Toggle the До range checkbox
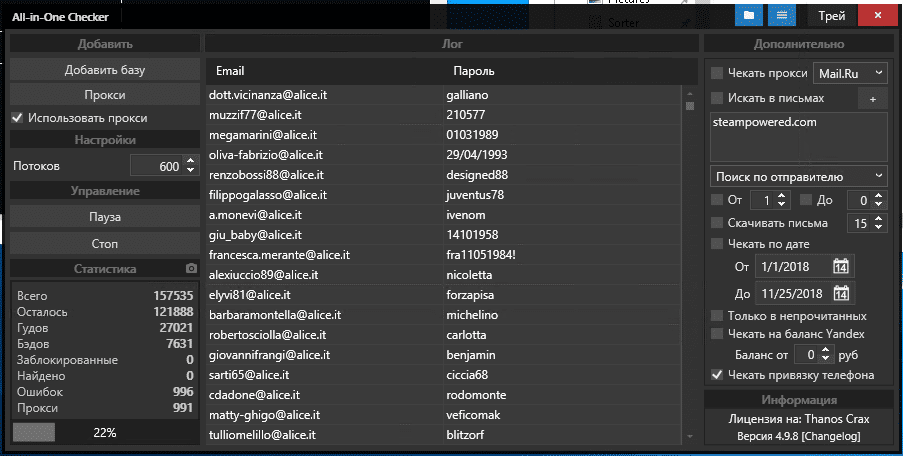This screenshot has height=456, width=903. pos(806,200)
